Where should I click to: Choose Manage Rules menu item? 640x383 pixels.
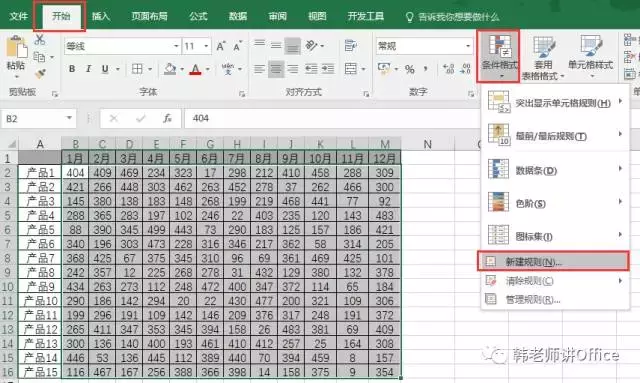point(556,300)
